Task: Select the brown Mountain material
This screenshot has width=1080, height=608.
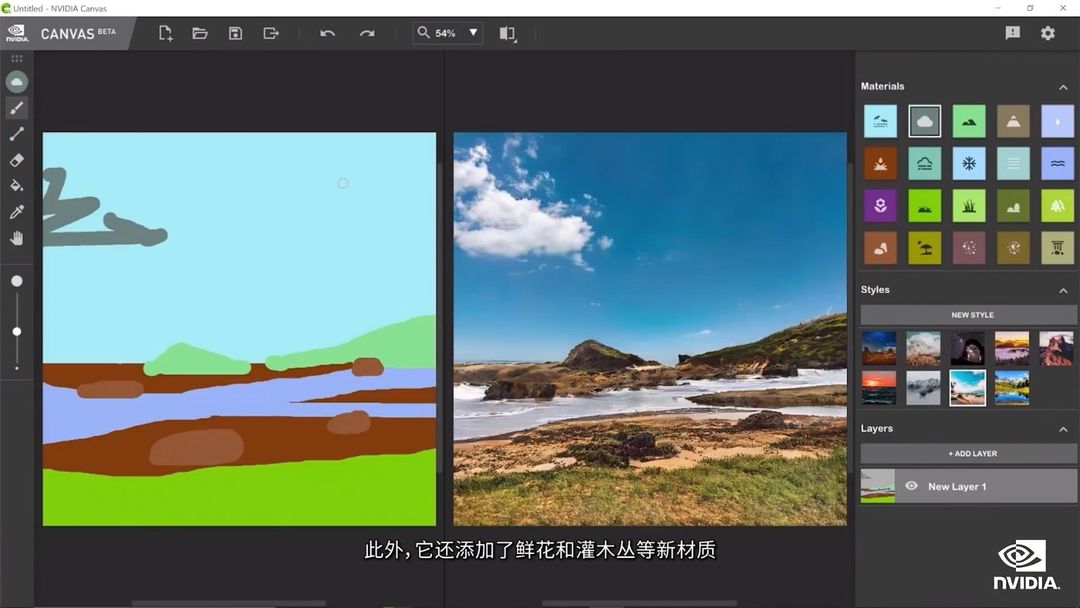Action: pyautogui.click(x=1013, y=121)
